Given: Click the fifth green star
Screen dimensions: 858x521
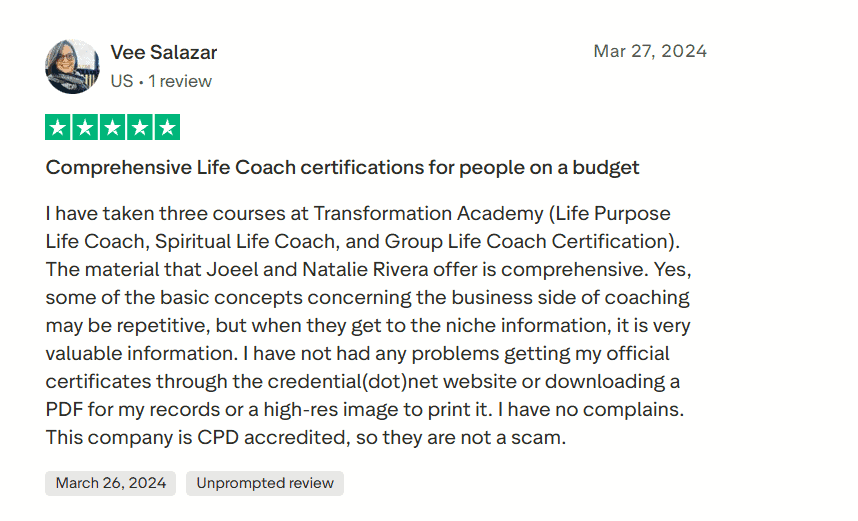Looking at the screenshot, I should click(167, 128).
